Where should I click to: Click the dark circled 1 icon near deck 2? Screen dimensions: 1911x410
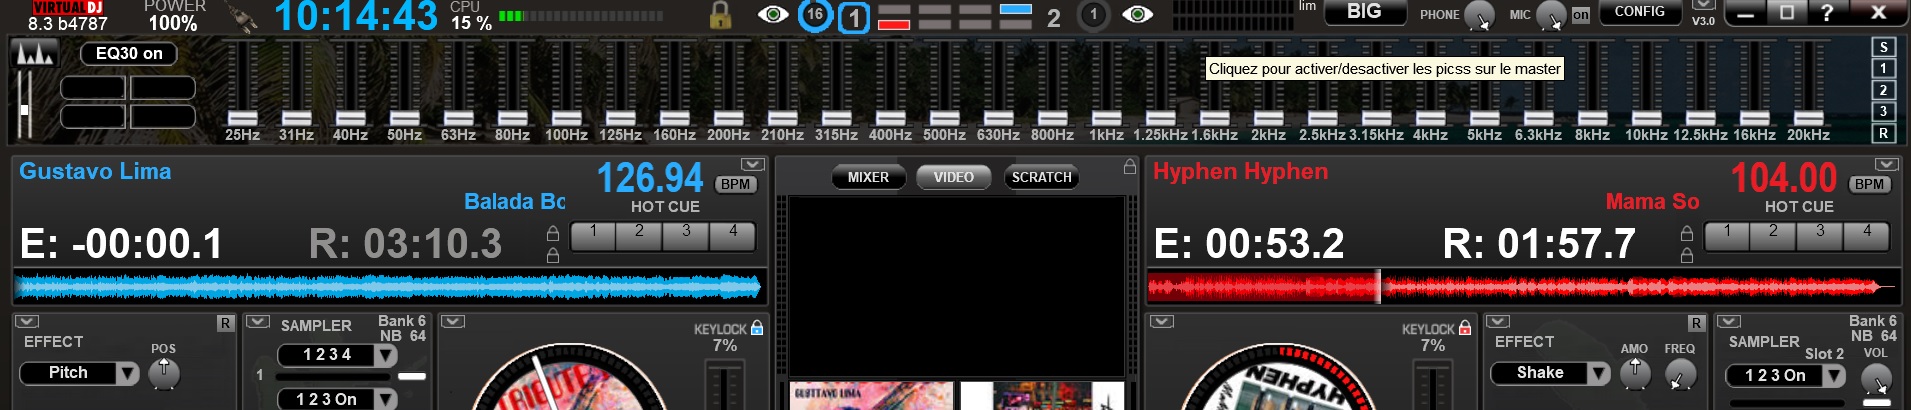tap(1093, 15)
